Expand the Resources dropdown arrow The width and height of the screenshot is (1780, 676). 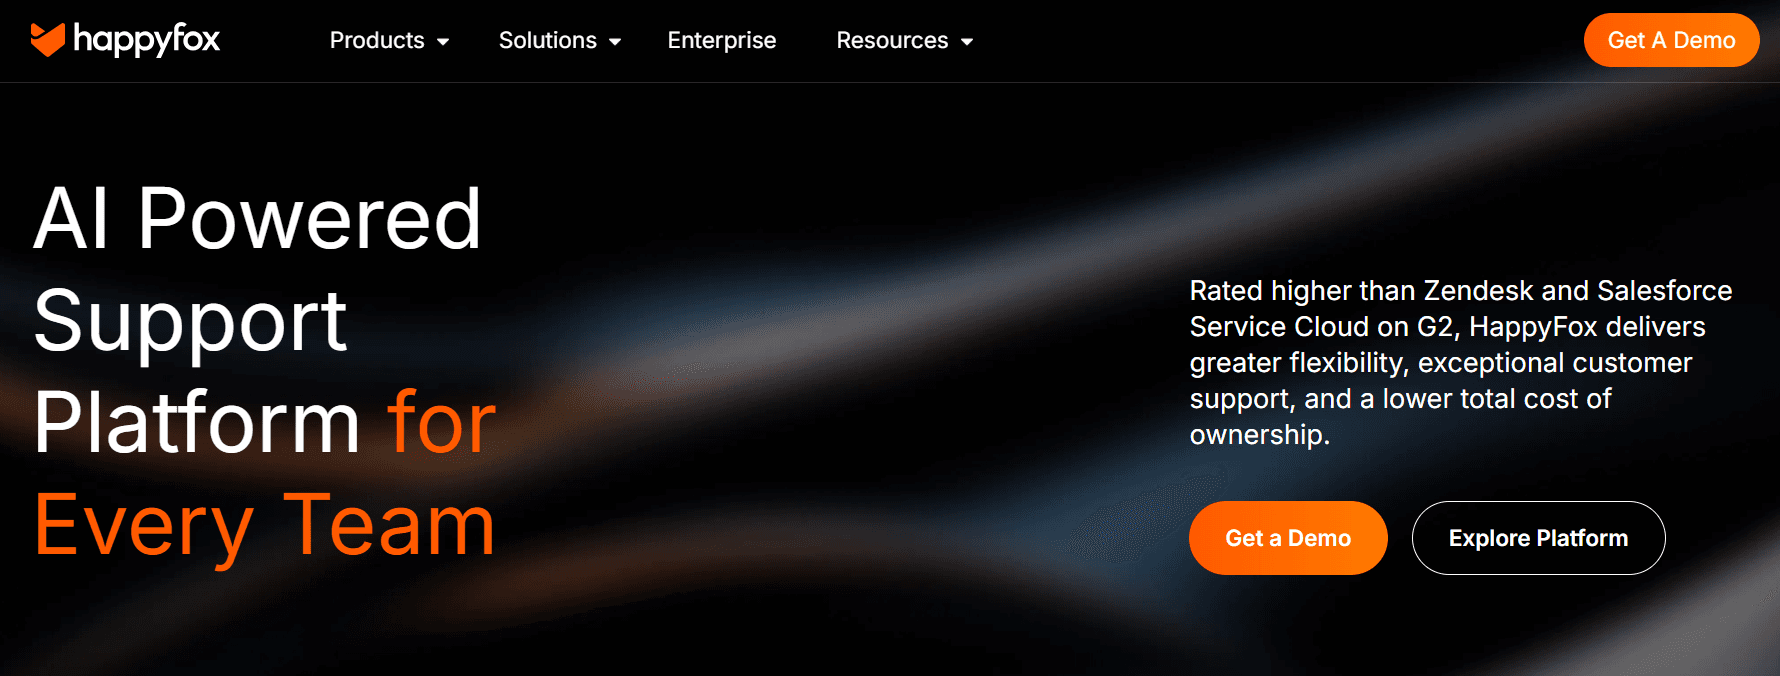tap(967, 41)
